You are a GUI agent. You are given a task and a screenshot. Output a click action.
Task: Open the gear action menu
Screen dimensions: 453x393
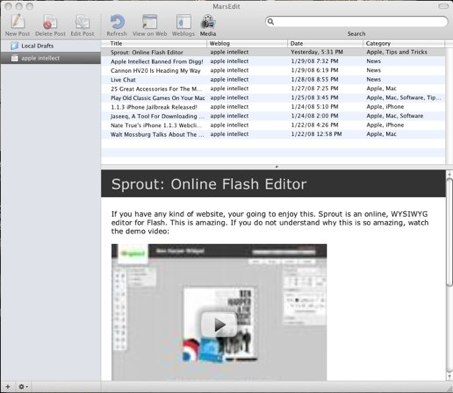pos(23,387)
